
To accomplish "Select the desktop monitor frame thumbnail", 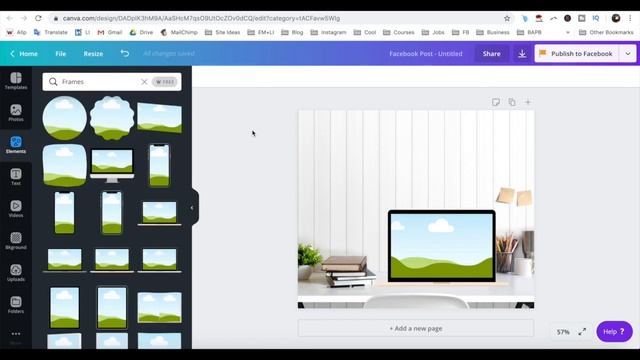I will (112, 165).
